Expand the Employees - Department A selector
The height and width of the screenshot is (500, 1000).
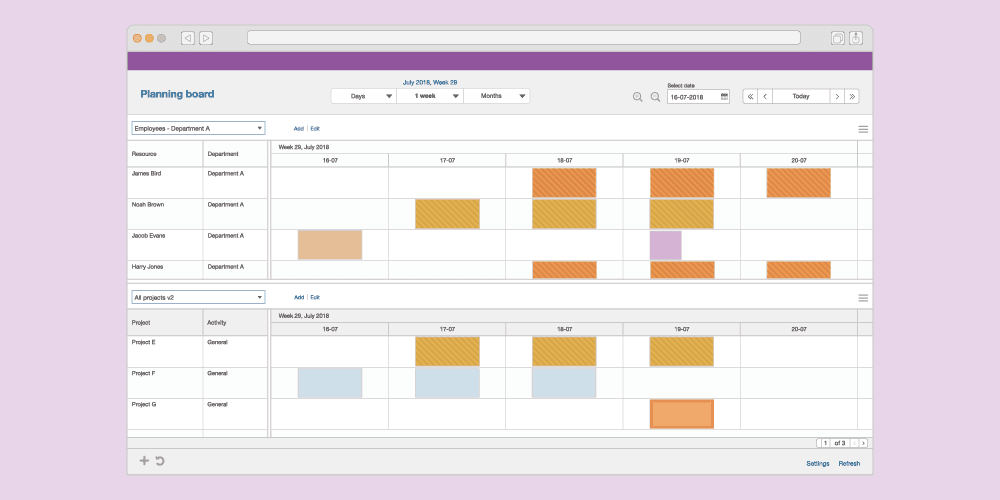tap(198, 128)
